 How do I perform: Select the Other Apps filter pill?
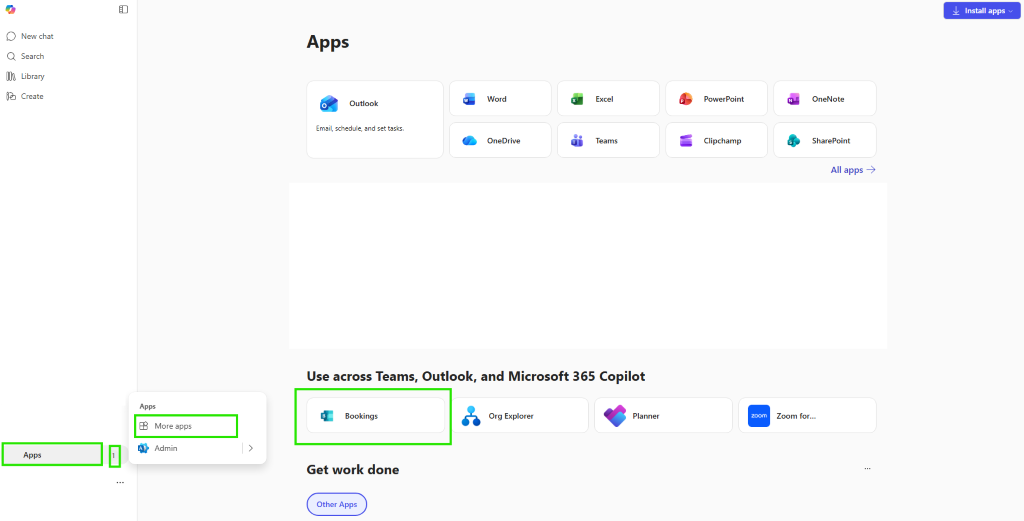337,504
